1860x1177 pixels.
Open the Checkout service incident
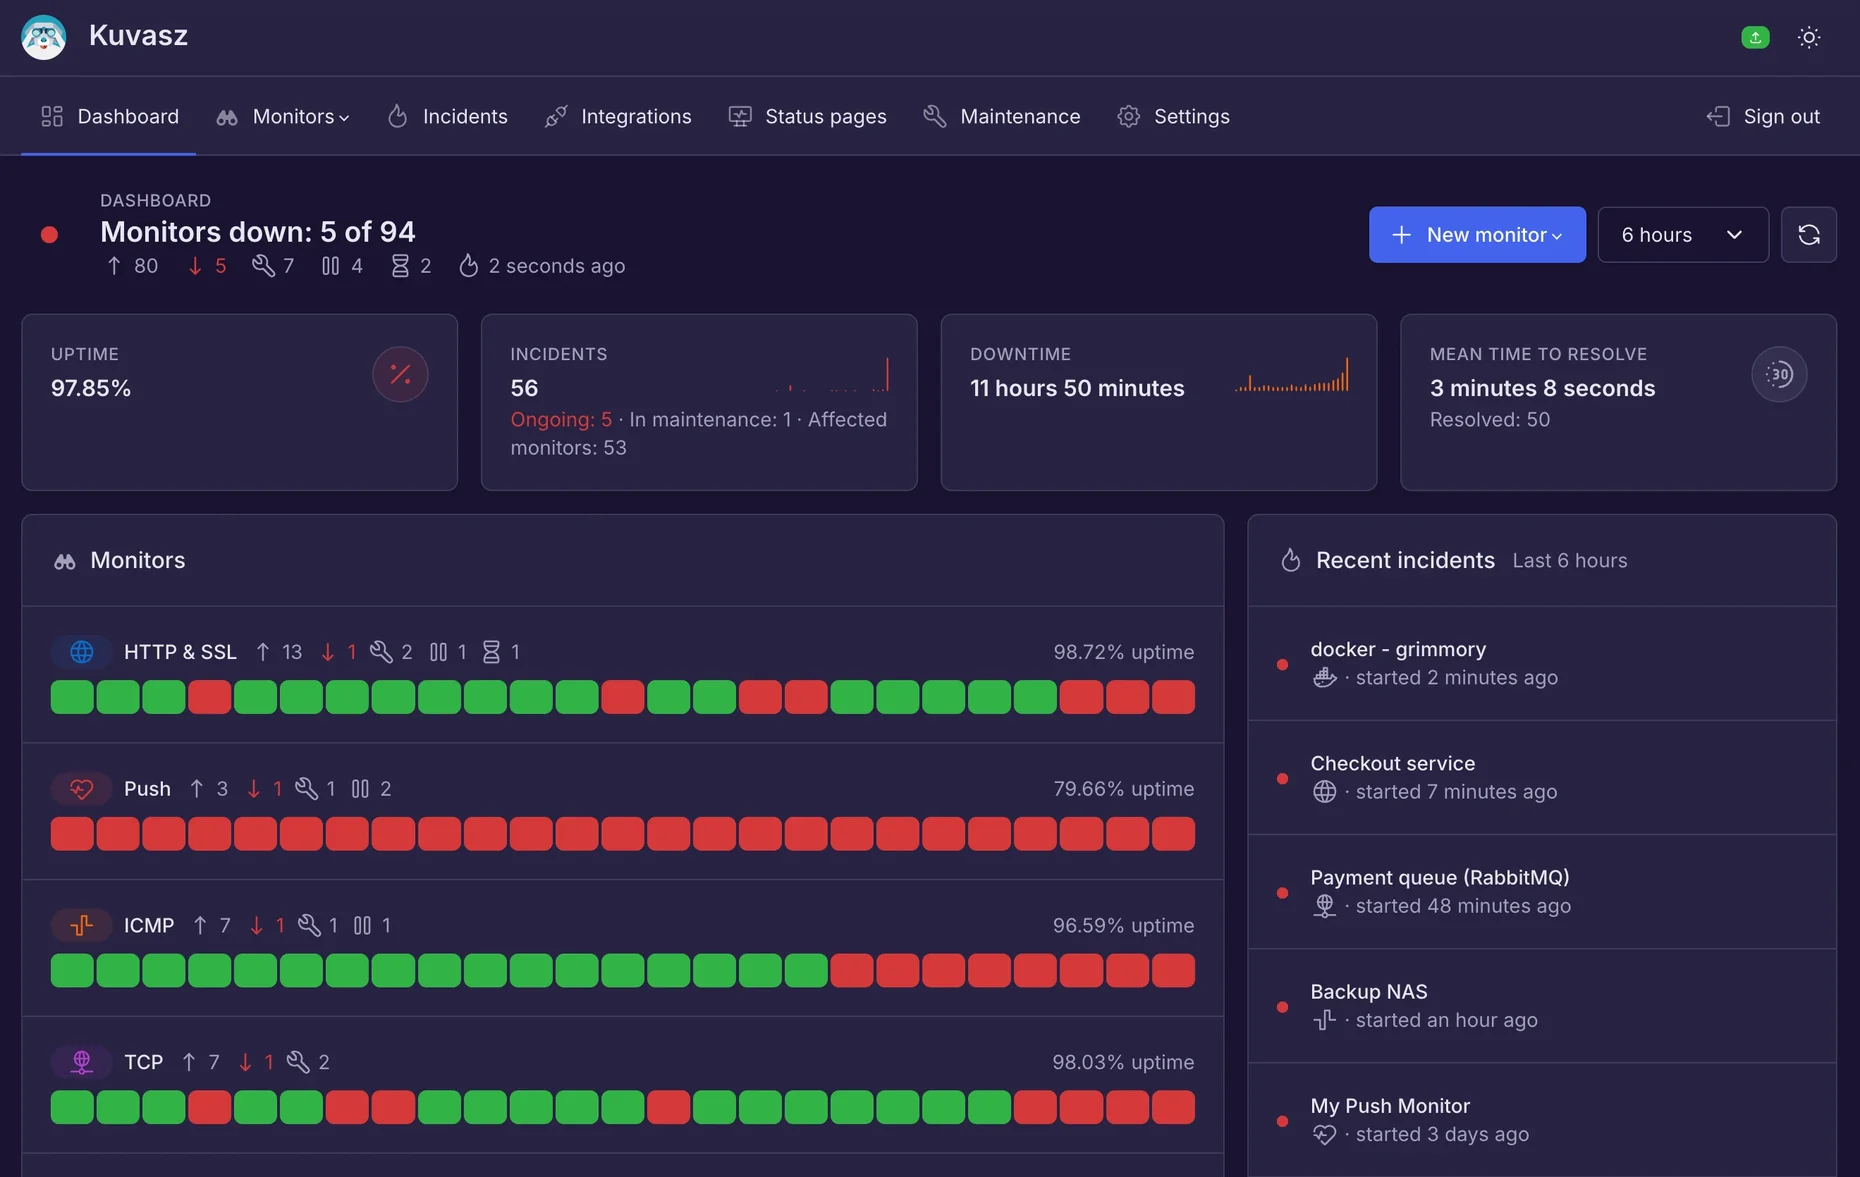pos(1541,777)
